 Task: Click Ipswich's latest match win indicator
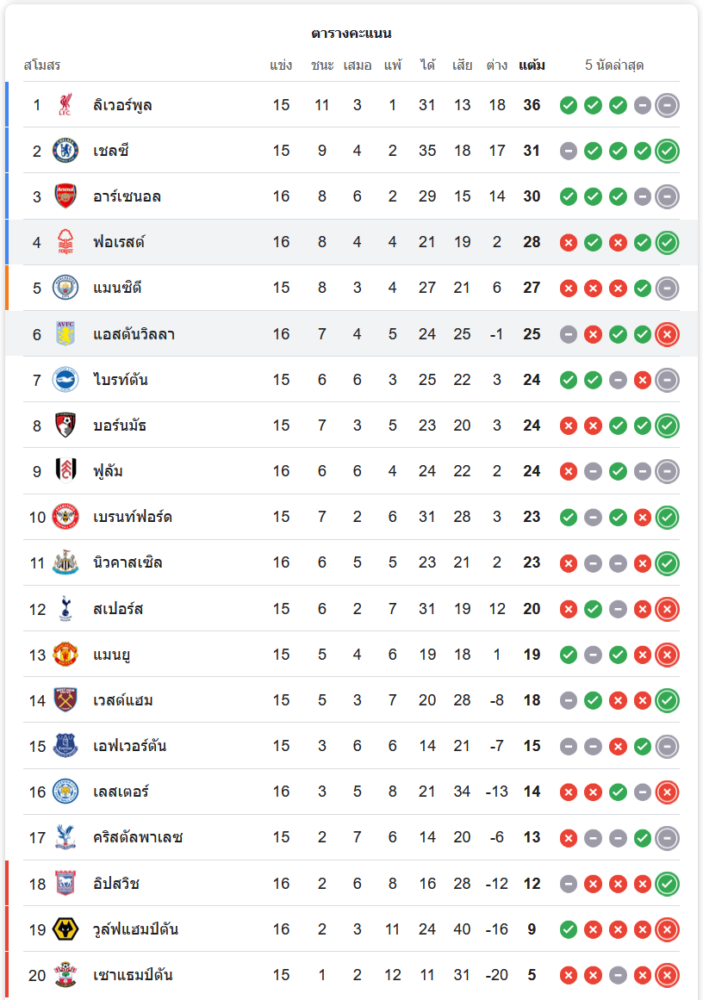point(667,883)
